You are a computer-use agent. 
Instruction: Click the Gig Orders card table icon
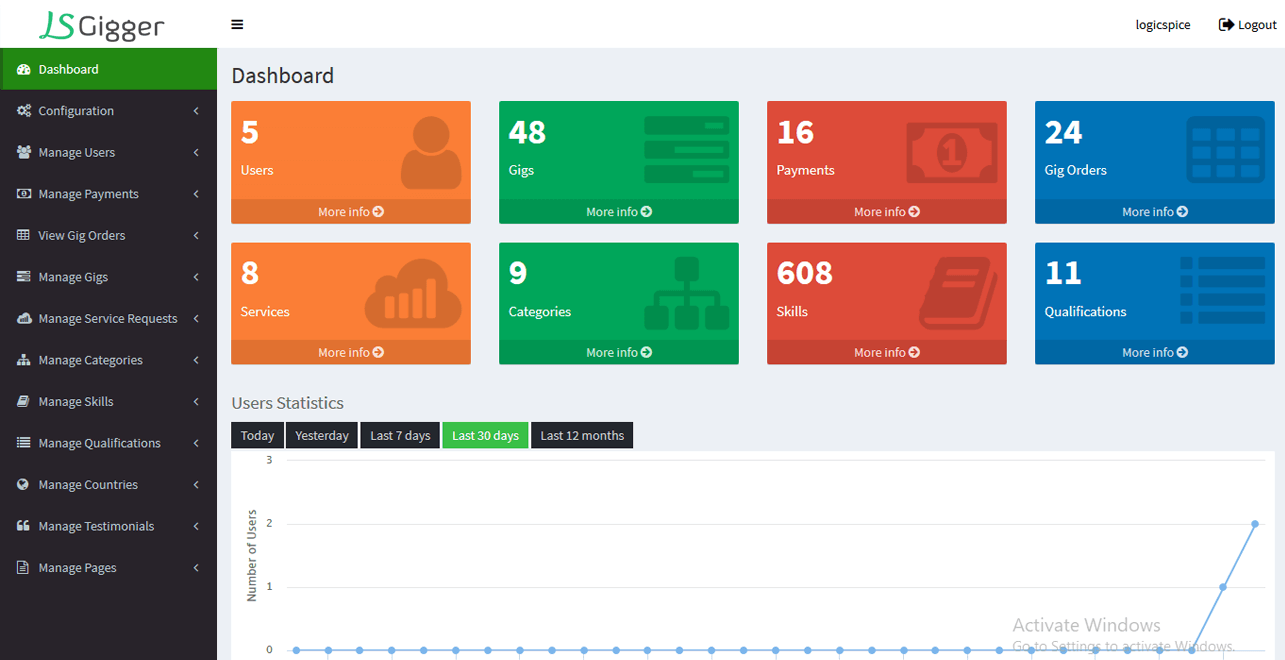1225,151
